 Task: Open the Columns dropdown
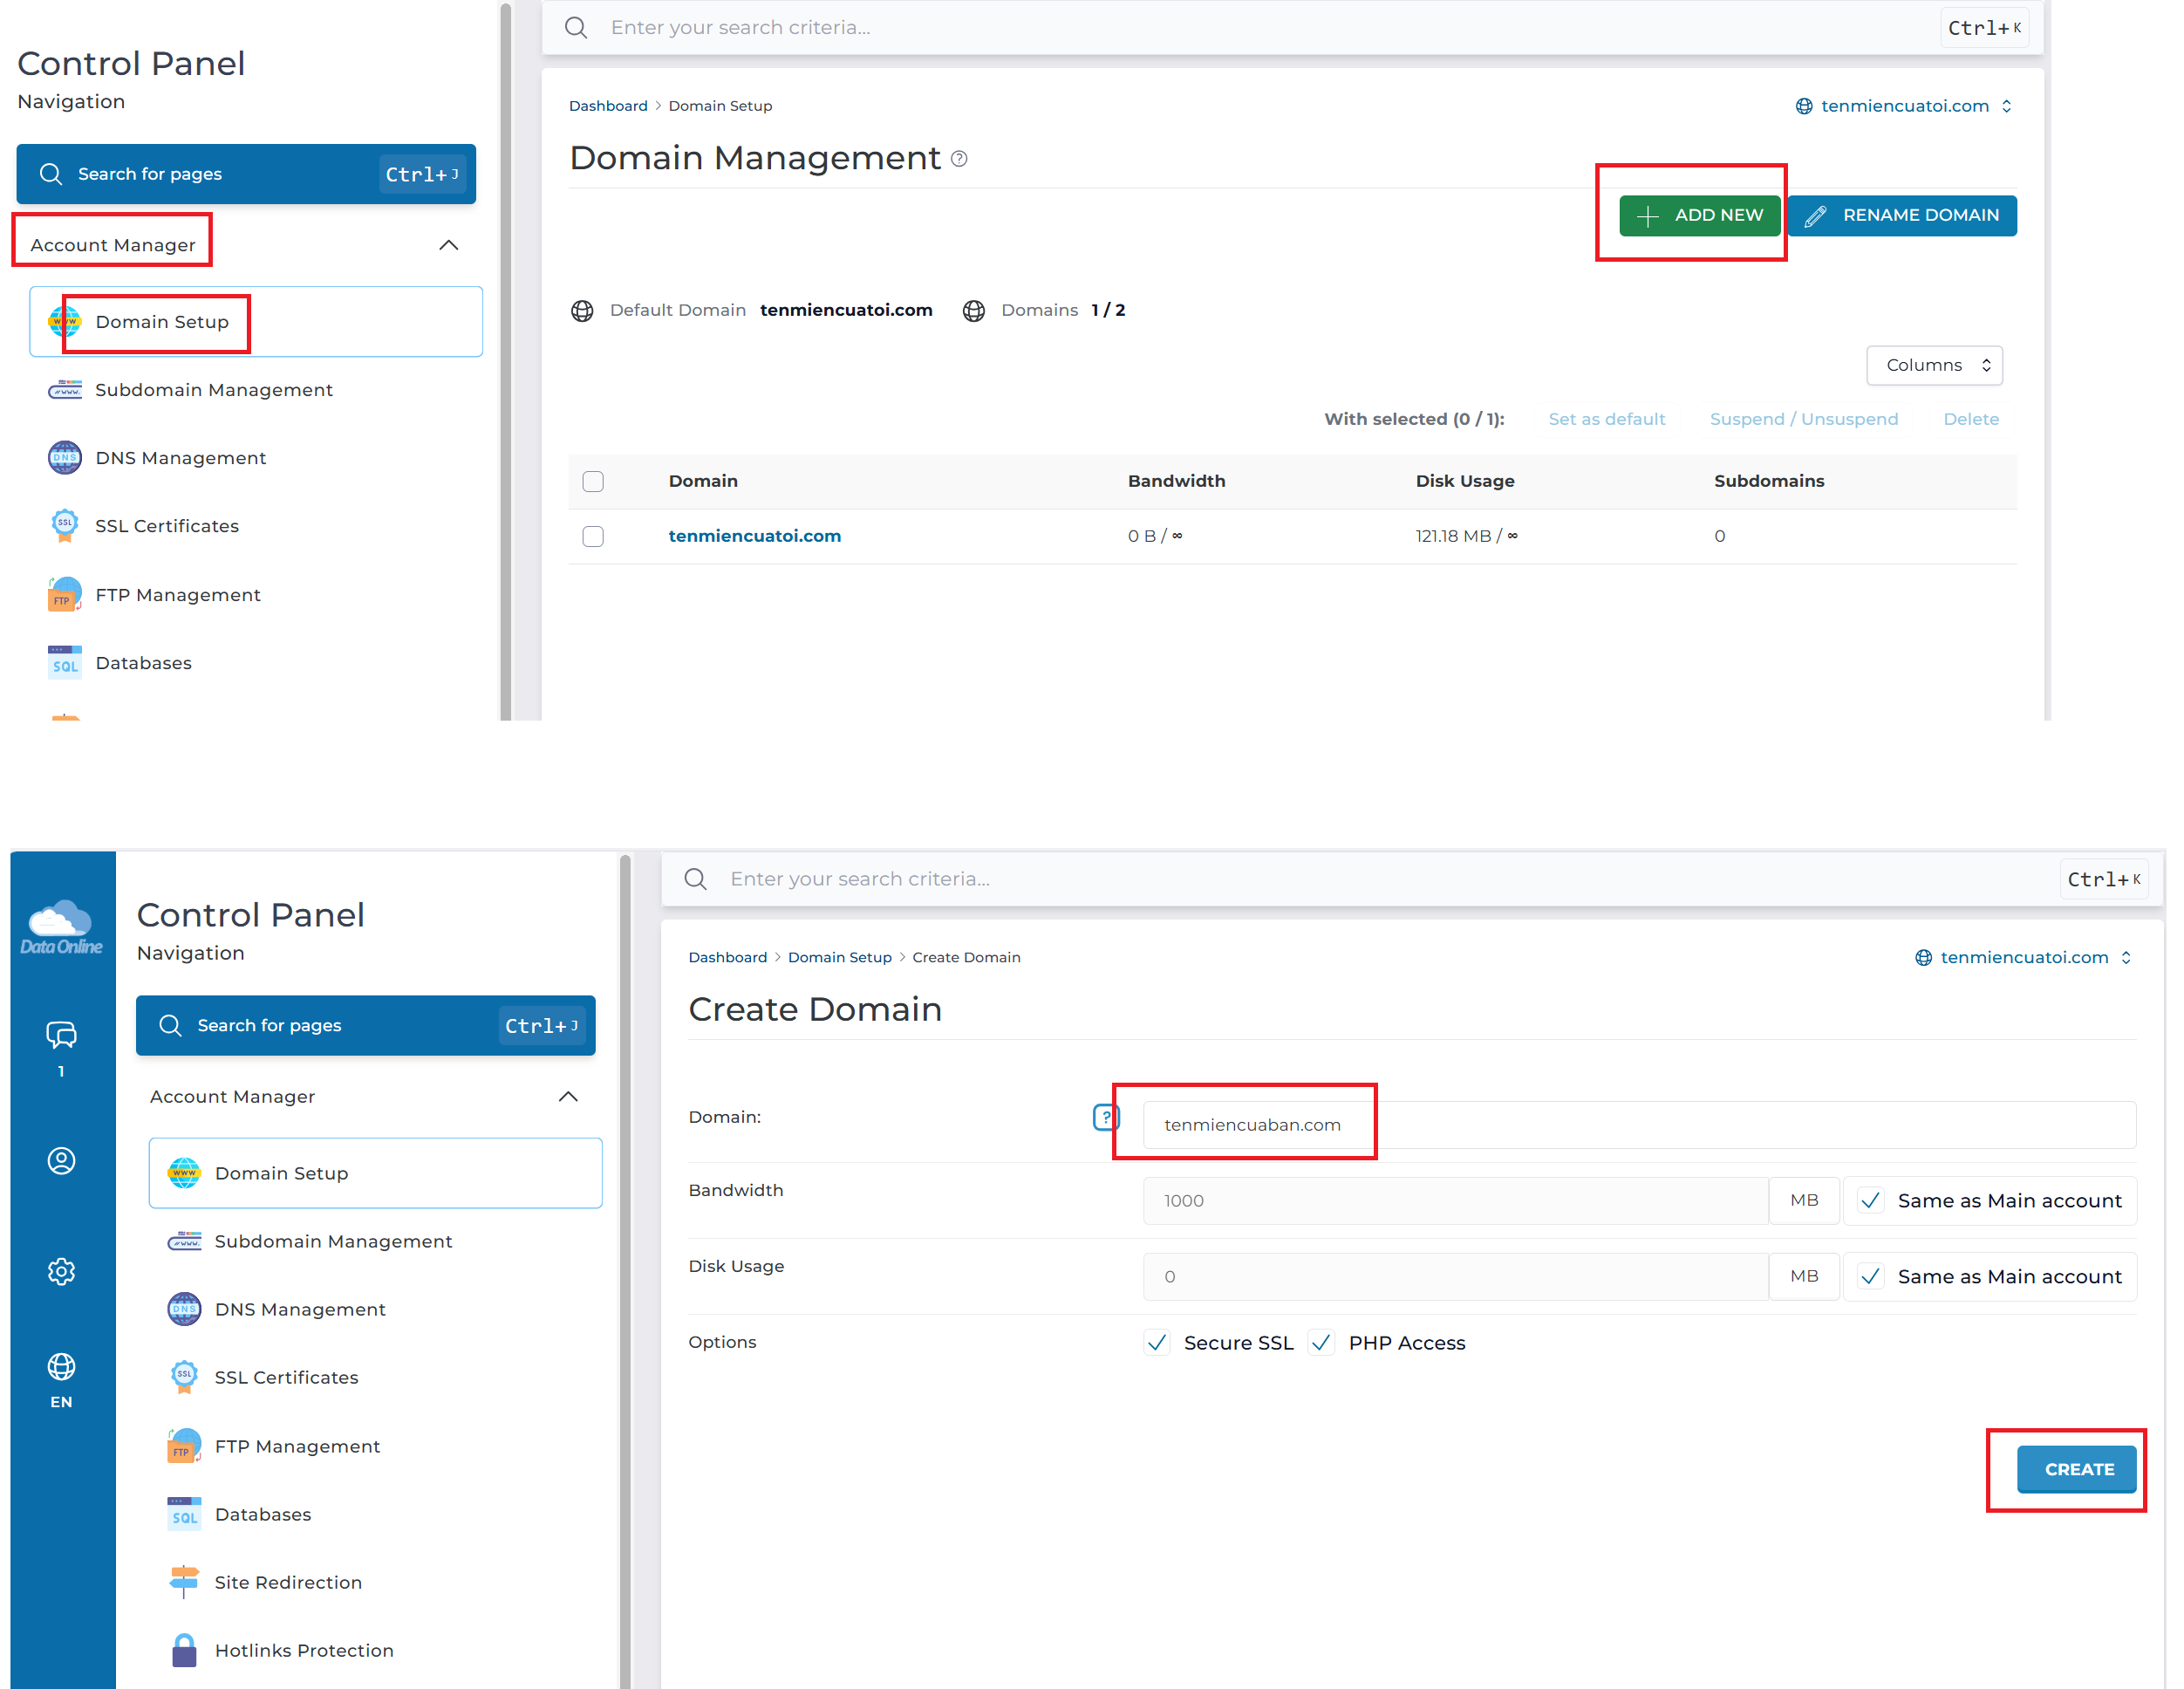click(x=1934, y=365)
